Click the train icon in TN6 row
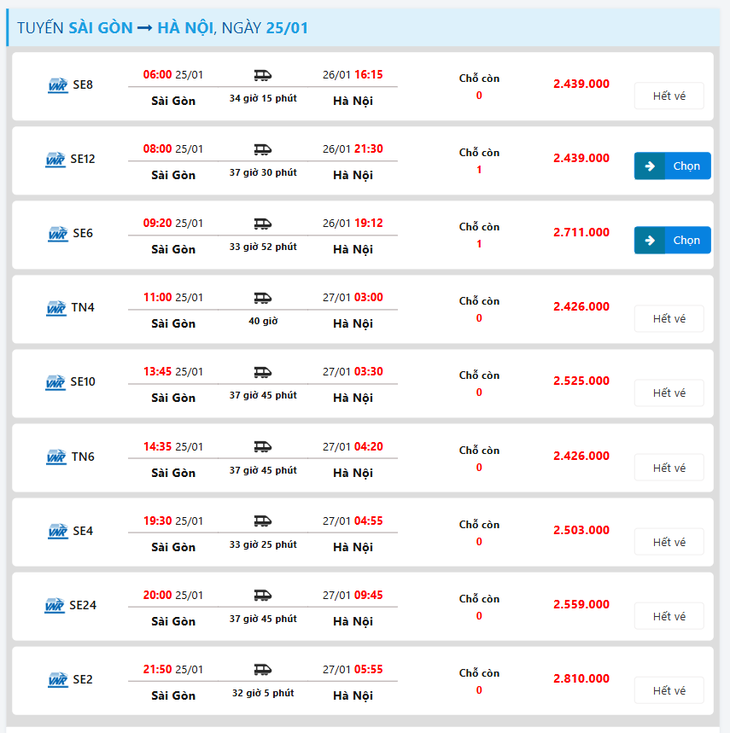730x733 pixels. (x=263, y=447)
